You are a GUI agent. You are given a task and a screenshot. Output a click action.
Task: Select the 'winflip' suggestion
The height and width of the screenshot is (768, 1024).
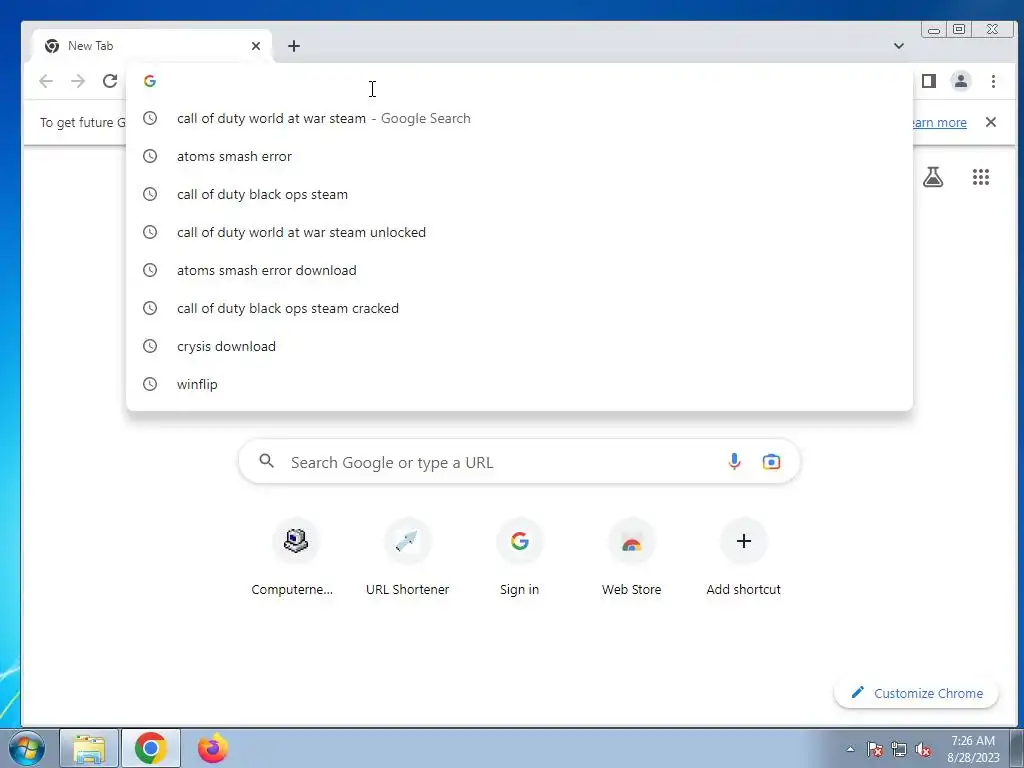(x=519, y=383)
